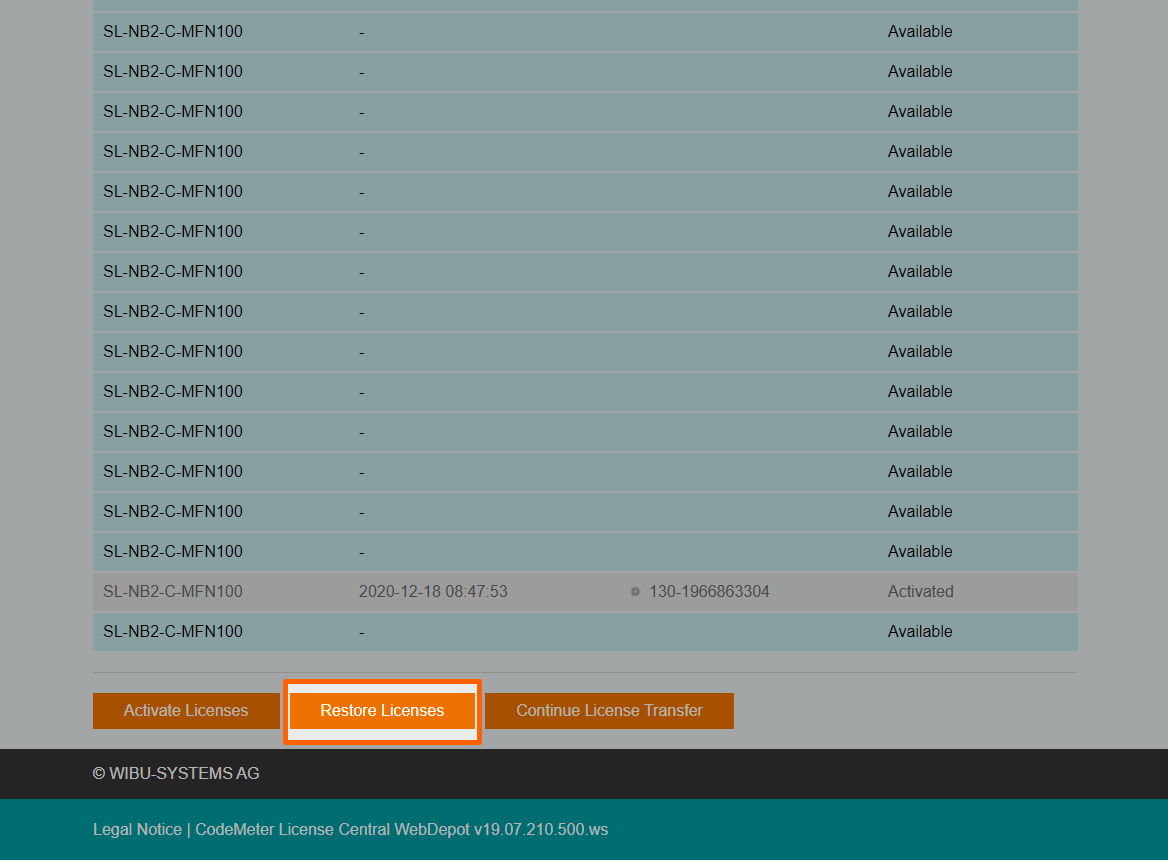The width and height of the screenshot is (1168, 860).
Task: Click the Available status of the bottom row
Action: tap(919, 631)
